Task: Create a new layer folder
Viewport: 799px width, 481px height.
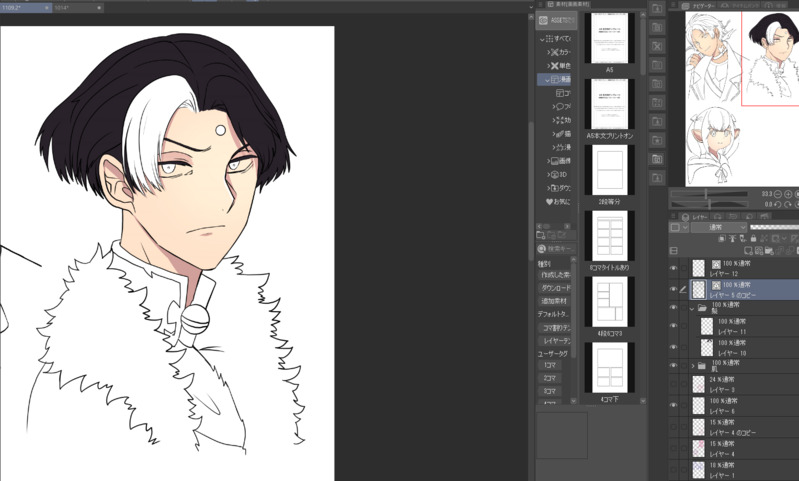Action: pyautogui.click(x=769, y=251)
